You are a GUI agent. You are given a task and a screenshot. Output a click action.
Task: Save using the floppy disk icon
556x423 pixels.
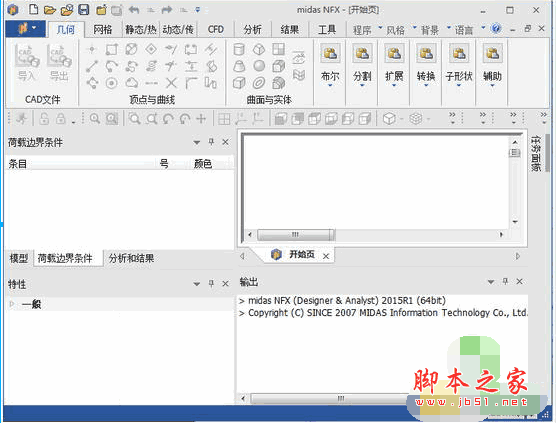click(84, 10)
